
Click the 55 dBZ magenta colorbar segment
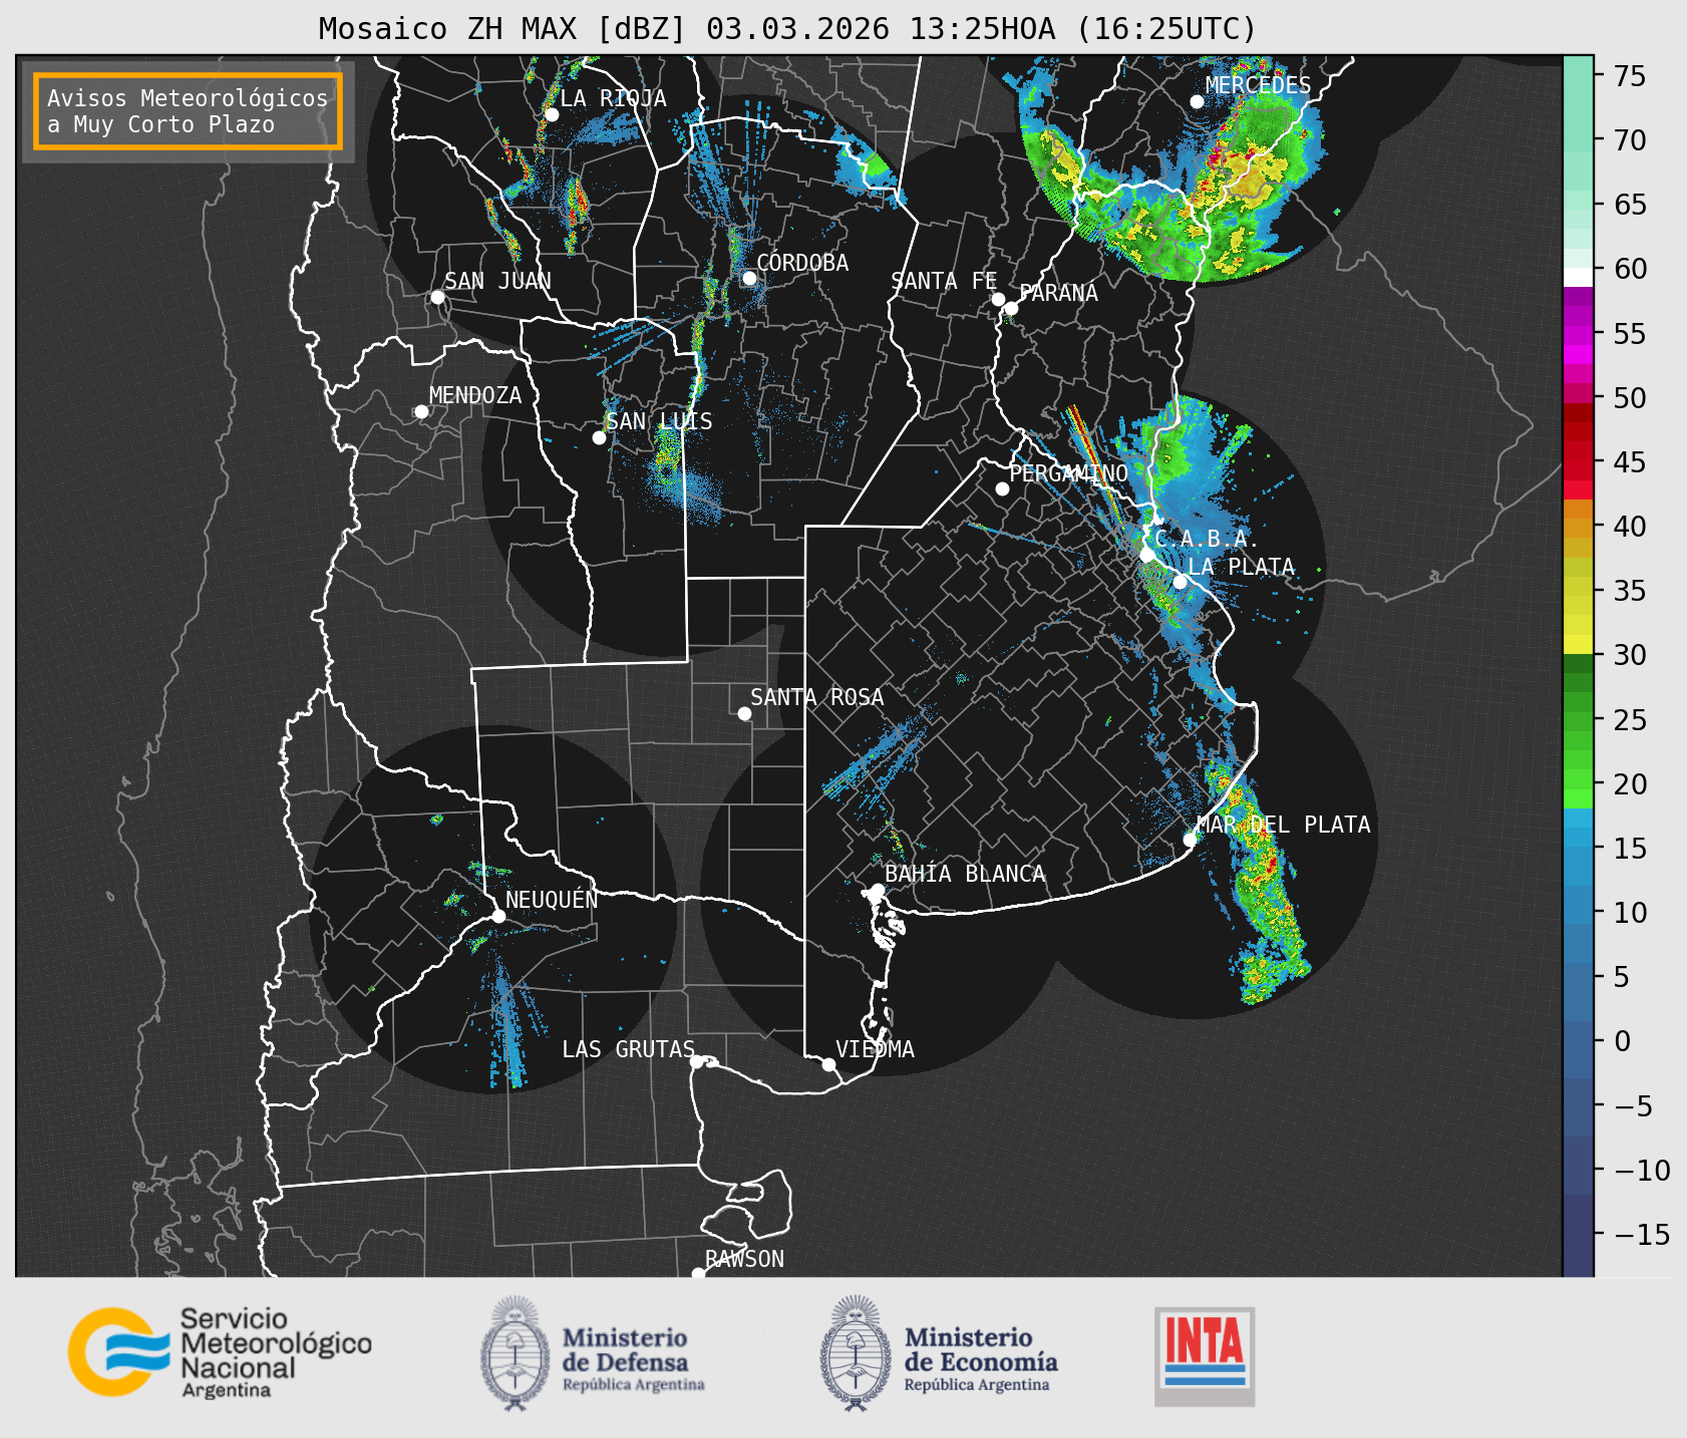point(1578,334)
